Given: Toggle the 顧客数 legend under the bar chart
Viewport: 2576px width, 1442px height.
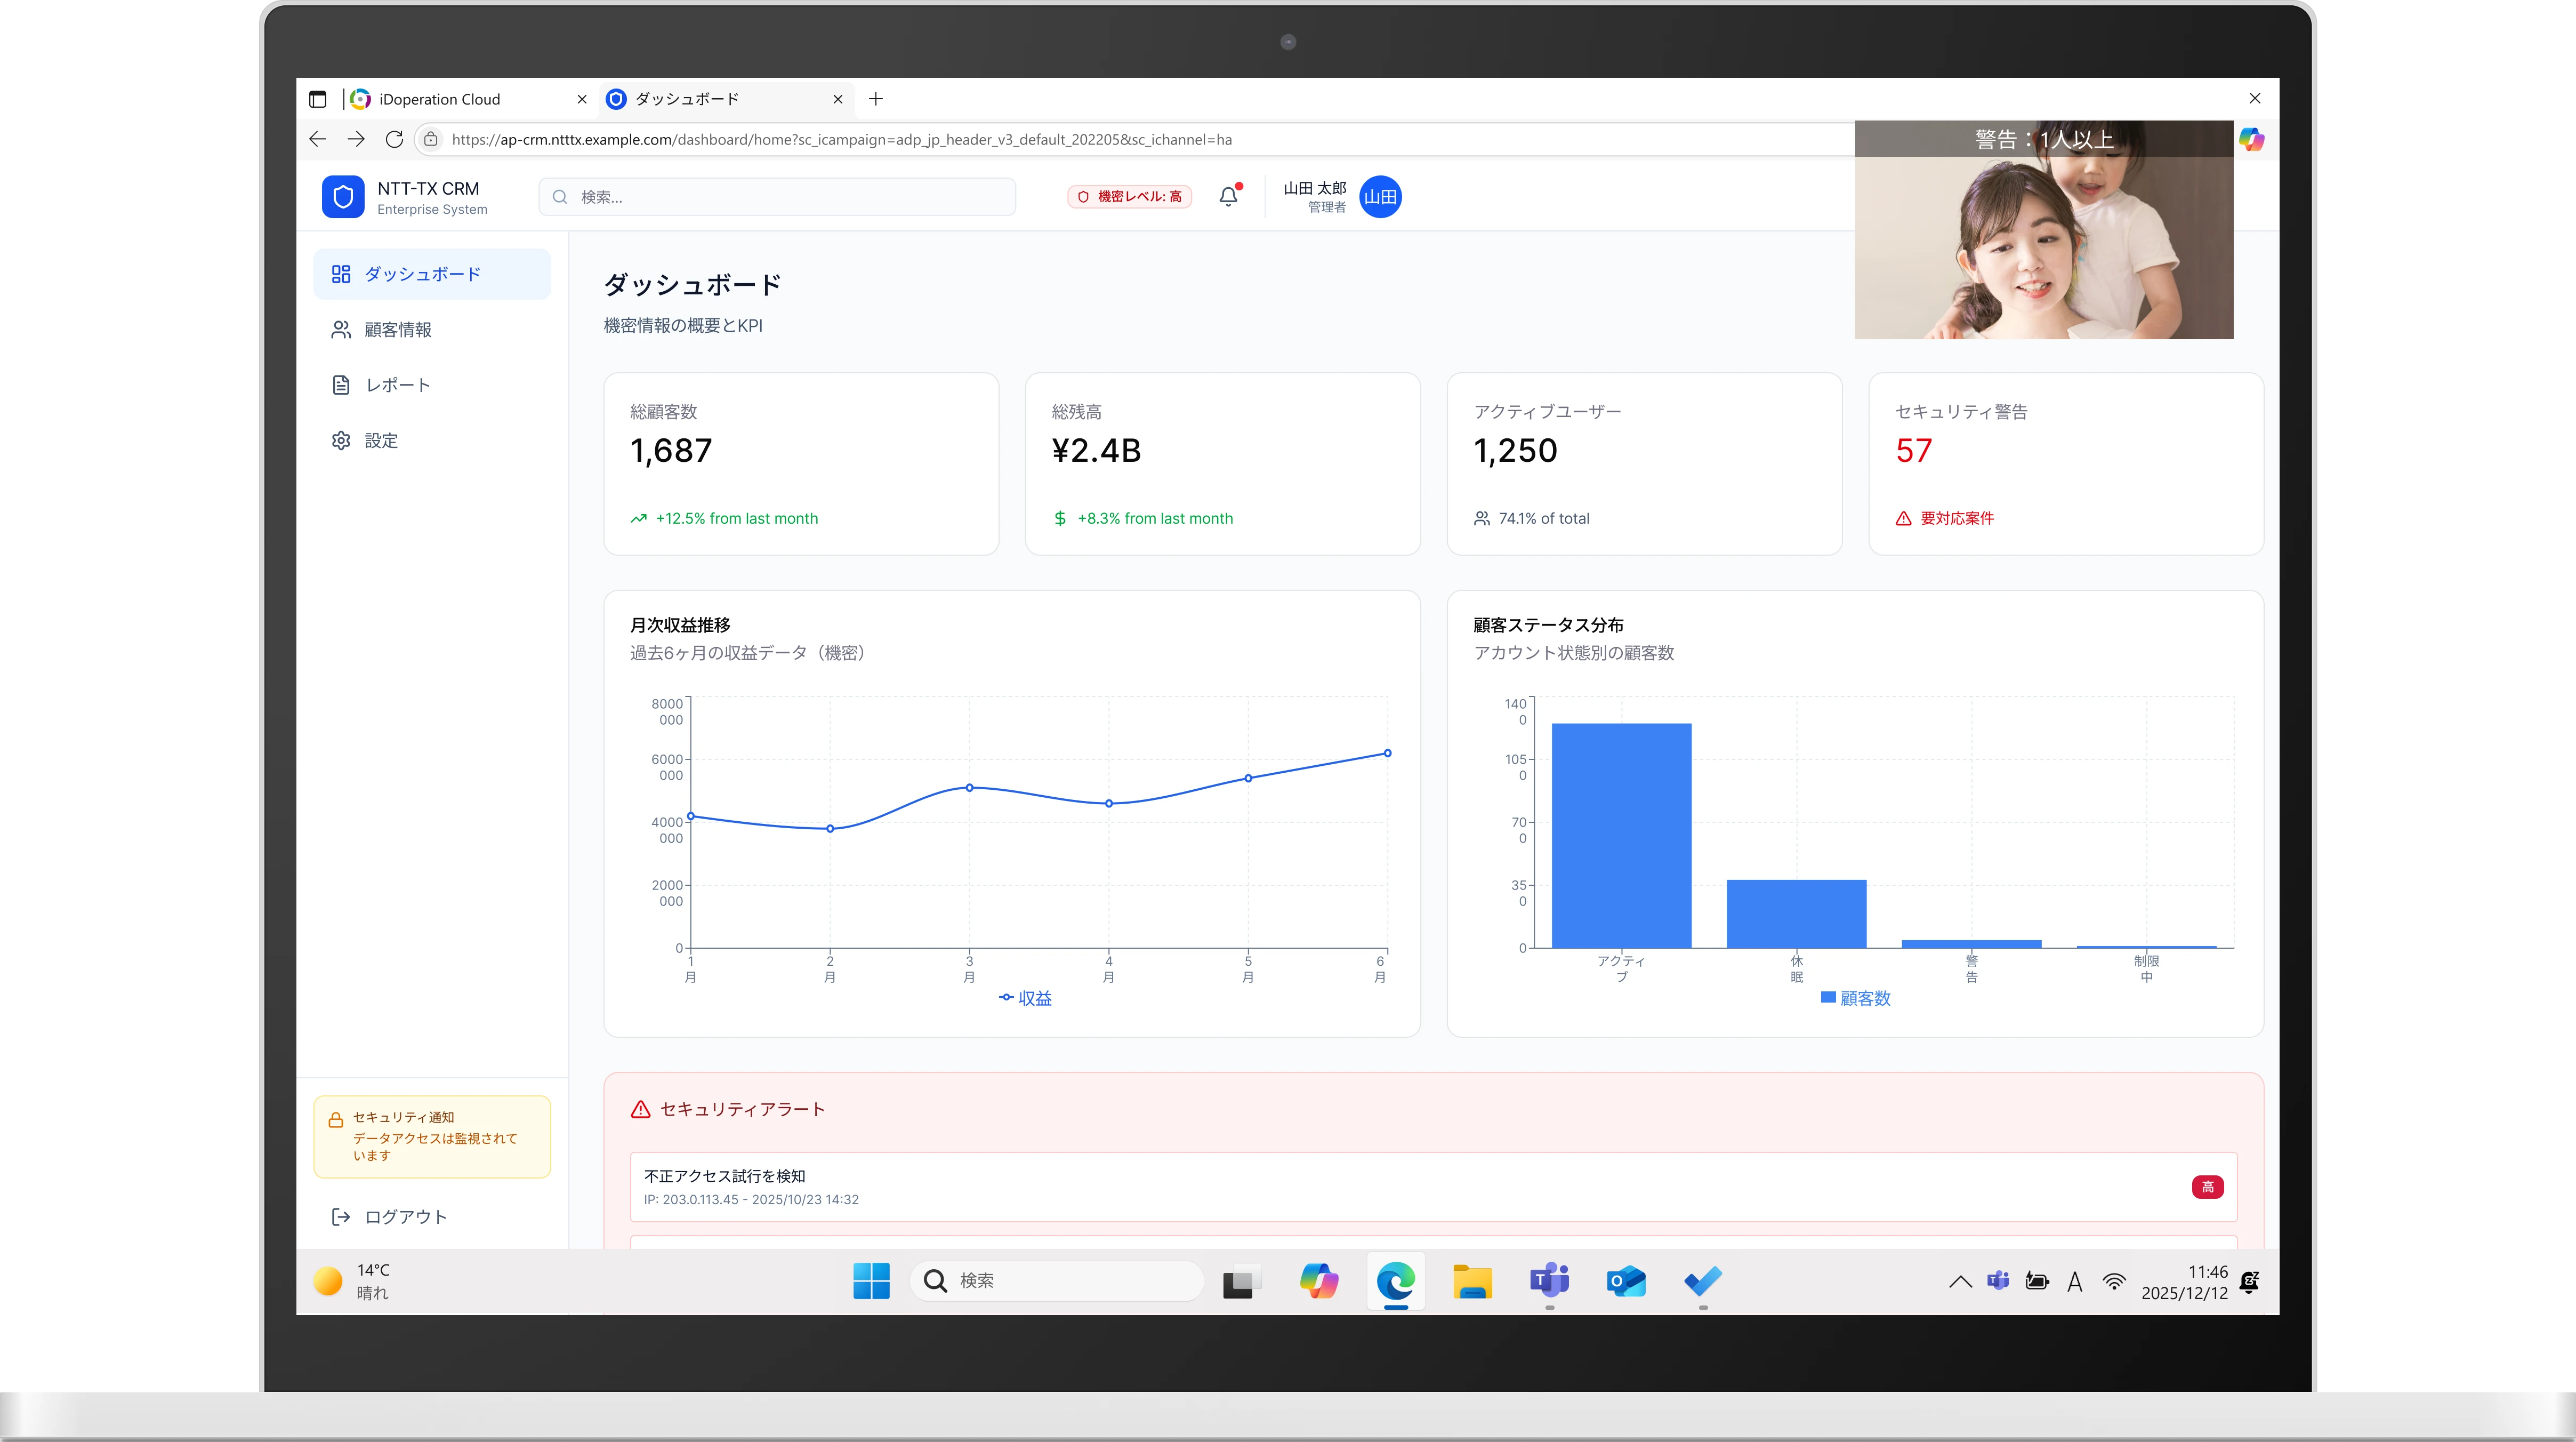Looking at the screenshot, I should [1856, 998].
